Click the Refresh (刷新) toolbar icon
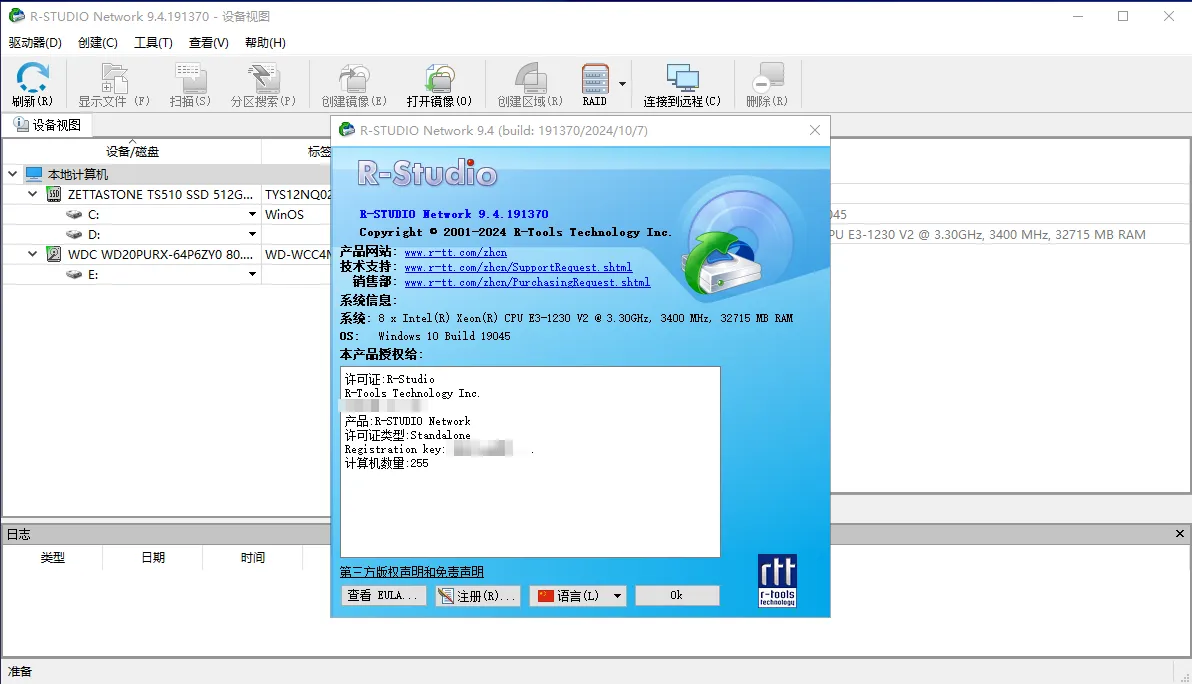This screenshot has width=1192, height=684. (33, 84)
